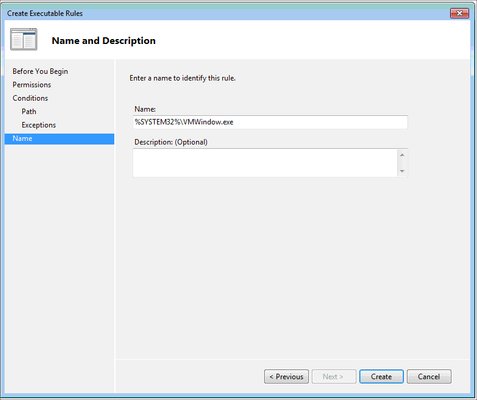The width and height of the screenshot is (477, 400).
Task: Focus the Description (Optional) text box
Action: click(265, 163)
